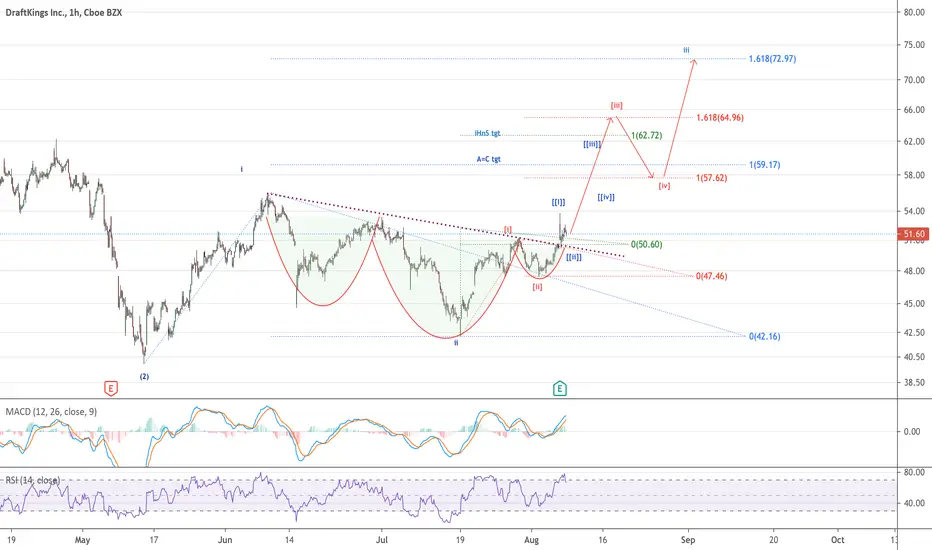The width and height of the screenshot is (932, 550).
Task: Click the current price tag 51.60
Action: click(x=914, y=234)
